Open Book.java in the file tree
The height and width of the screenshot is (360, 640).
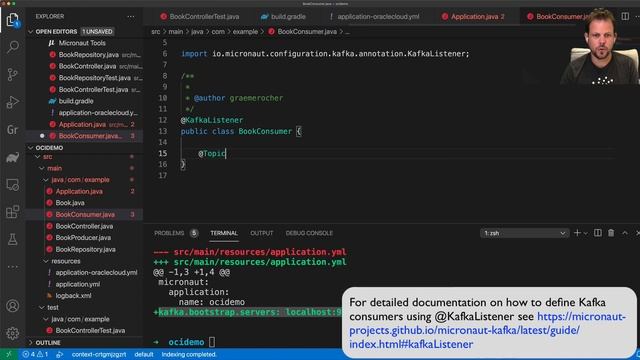[x=70, y=203]
